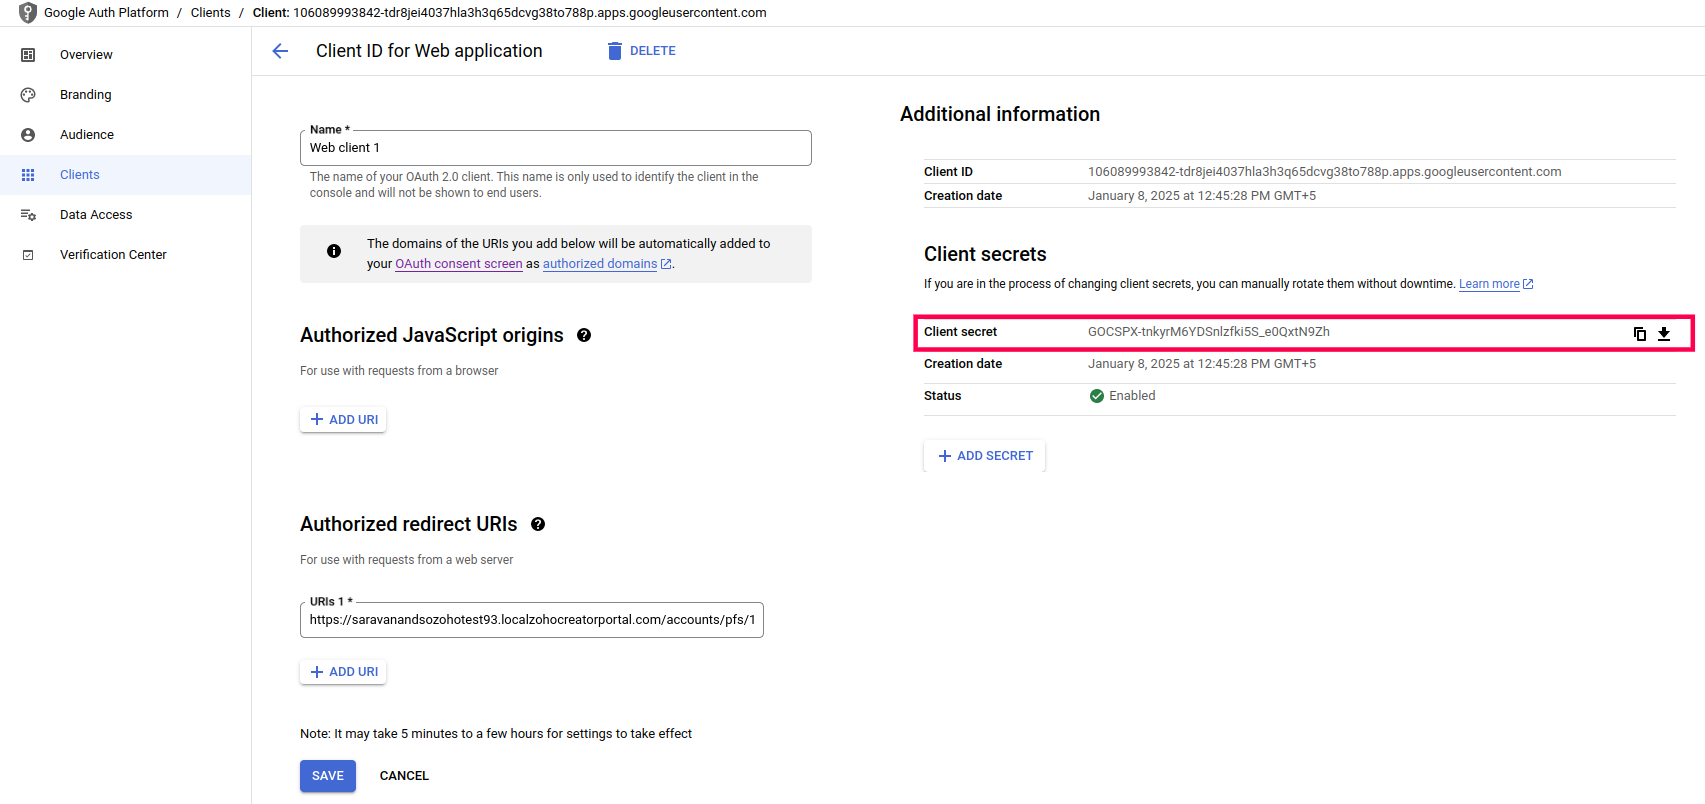Click the trash Delete icon
Screen dimensions: 1705x804
point(615,51)
